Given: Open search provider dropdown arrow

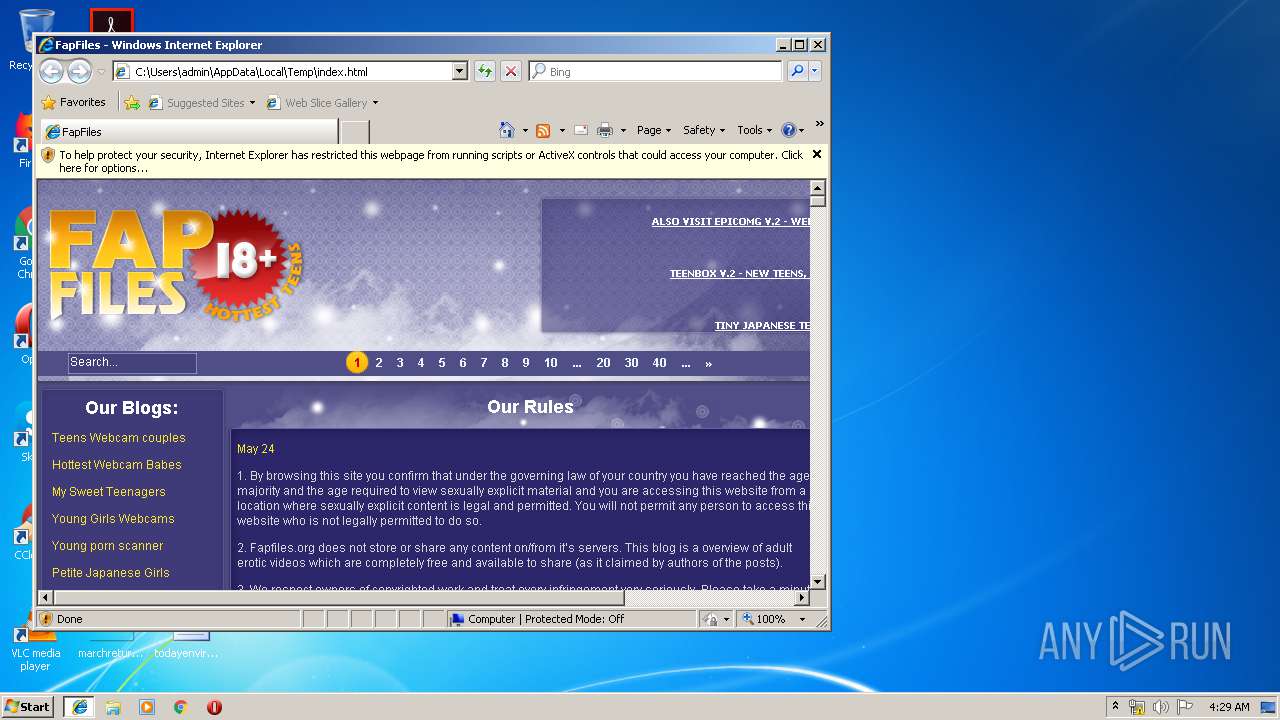Looking at the screenshot, I should point(815,71).
